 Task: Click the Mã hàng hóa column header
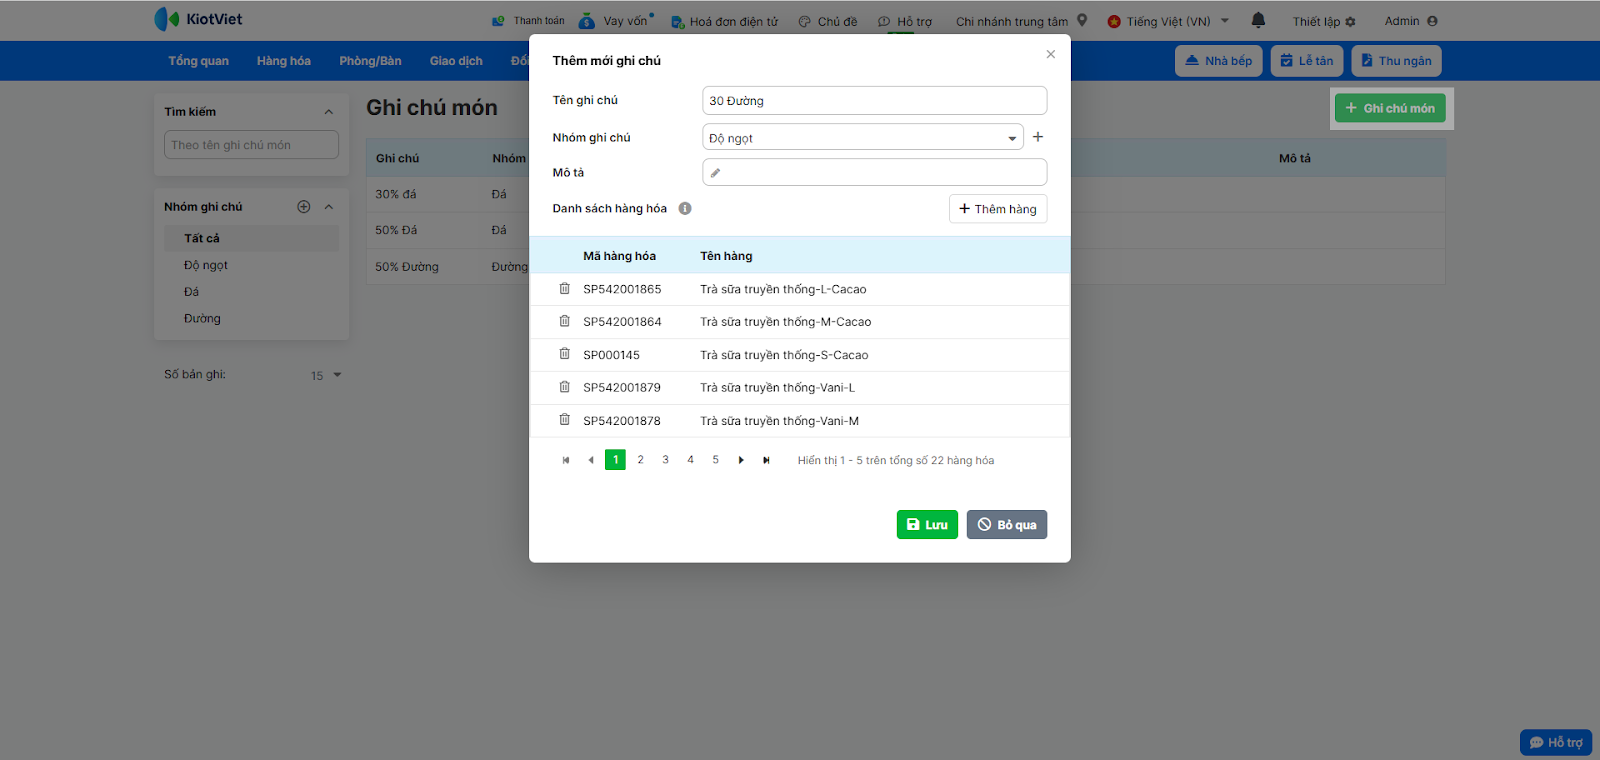click(620, 256)
